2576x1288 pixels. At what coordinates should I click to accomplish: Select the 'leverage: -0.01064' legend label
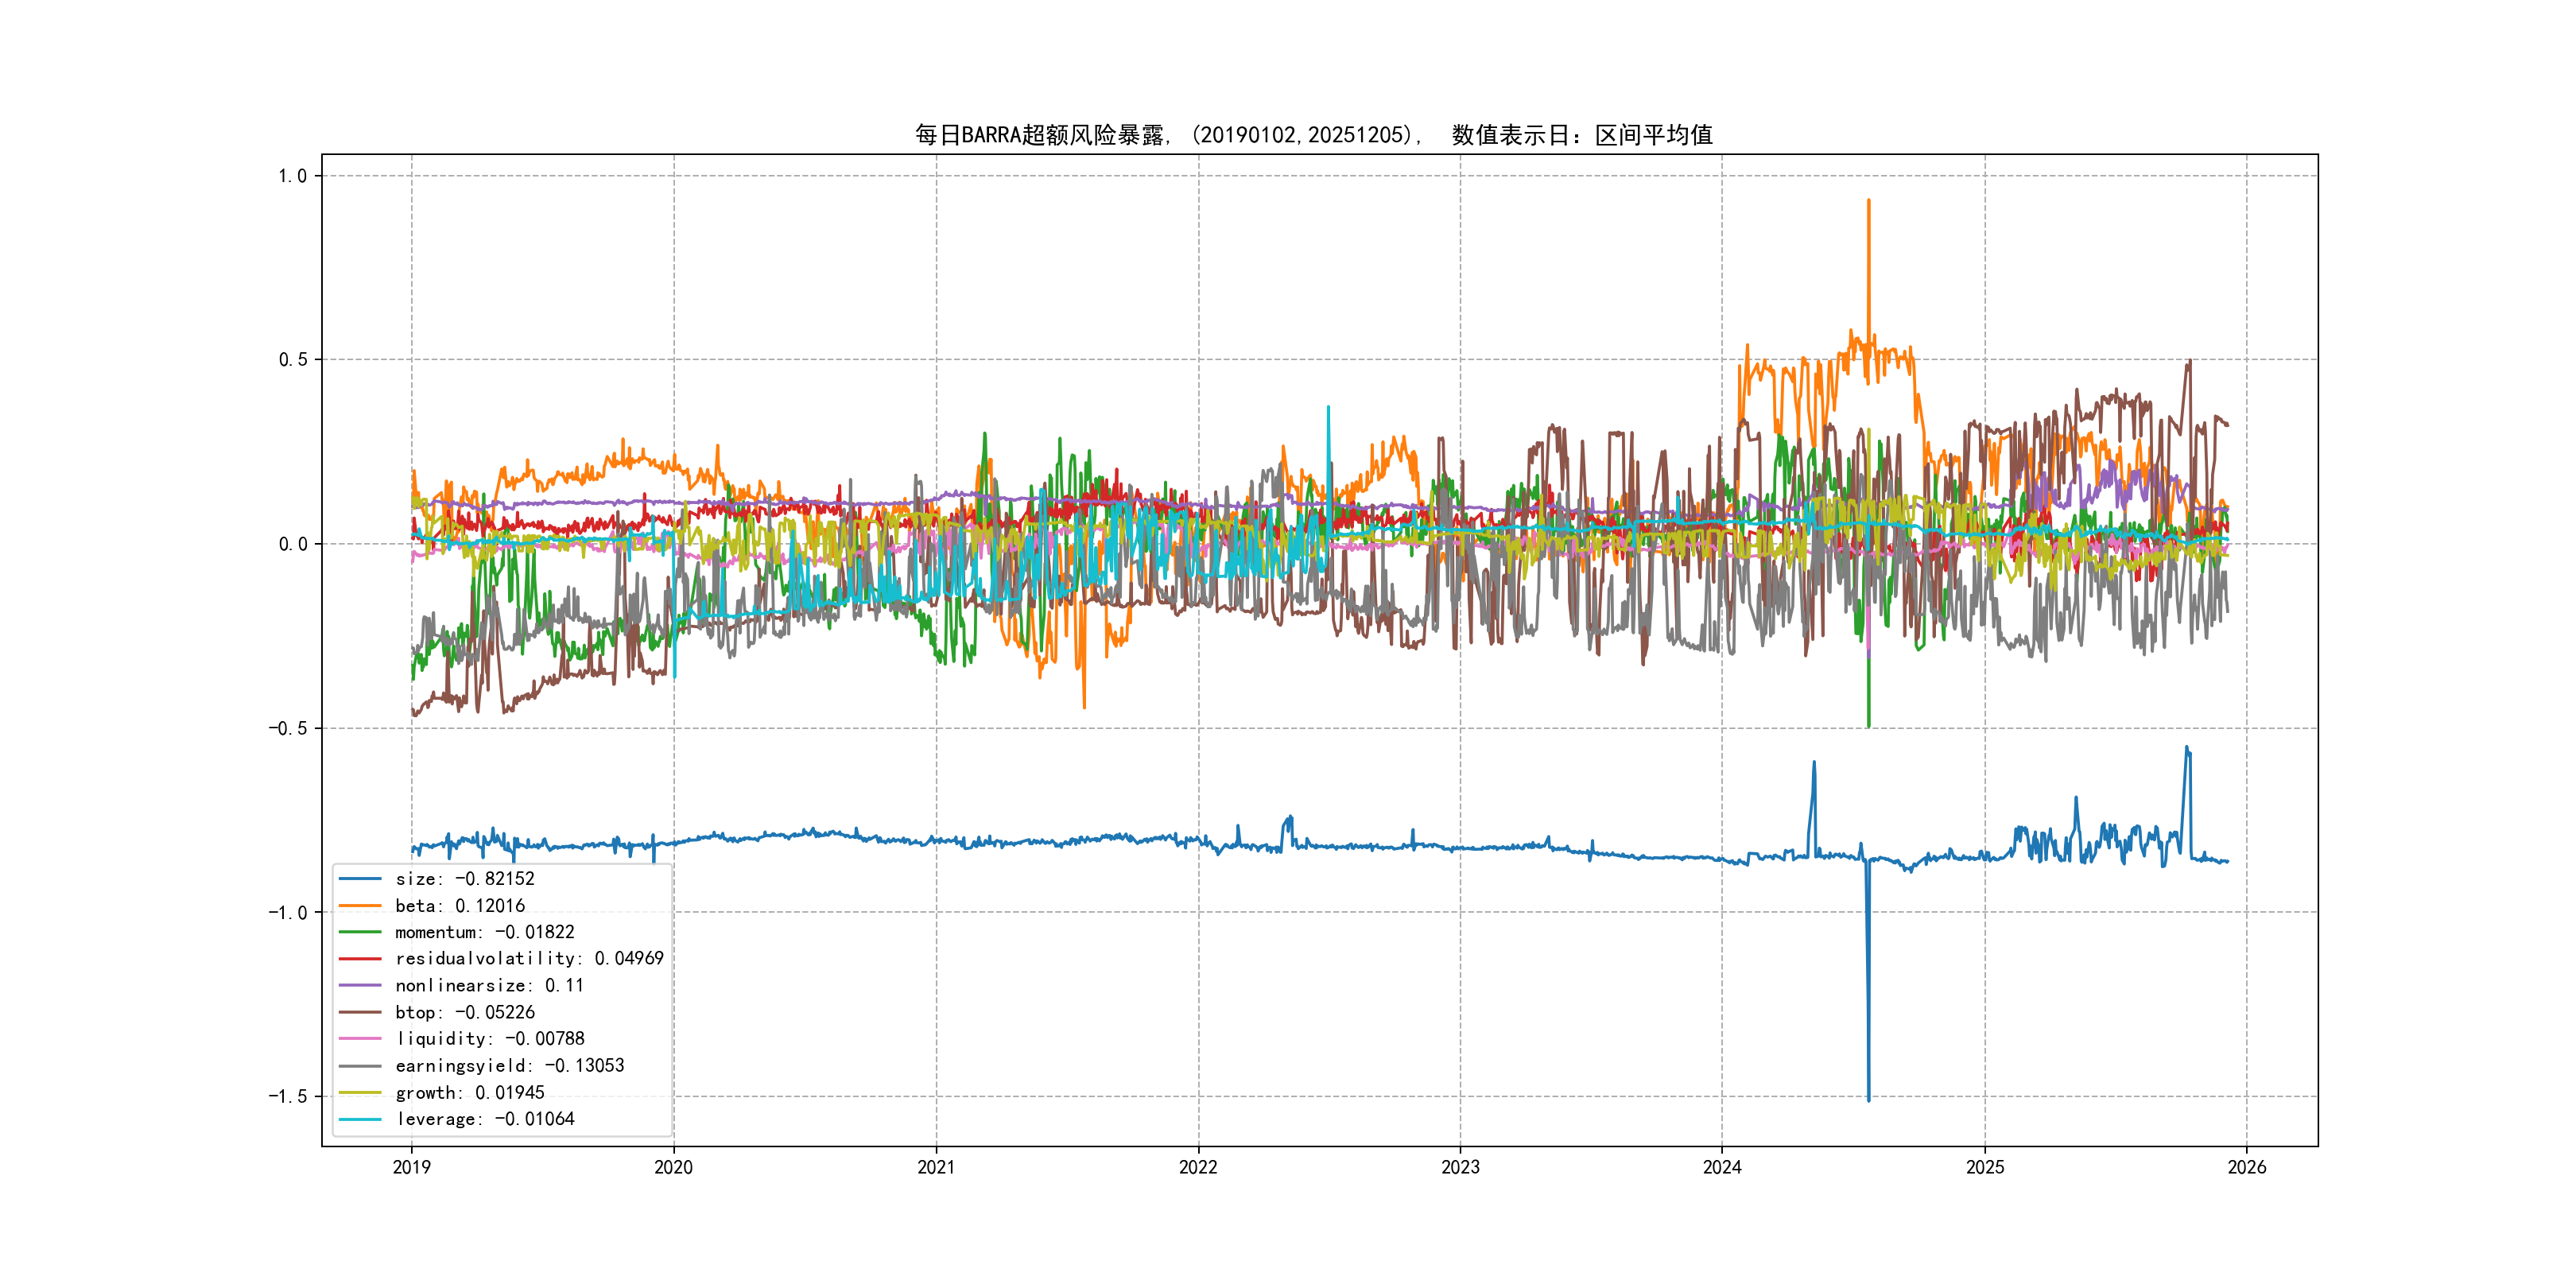pyautogui.click(x=485, y=1119)
